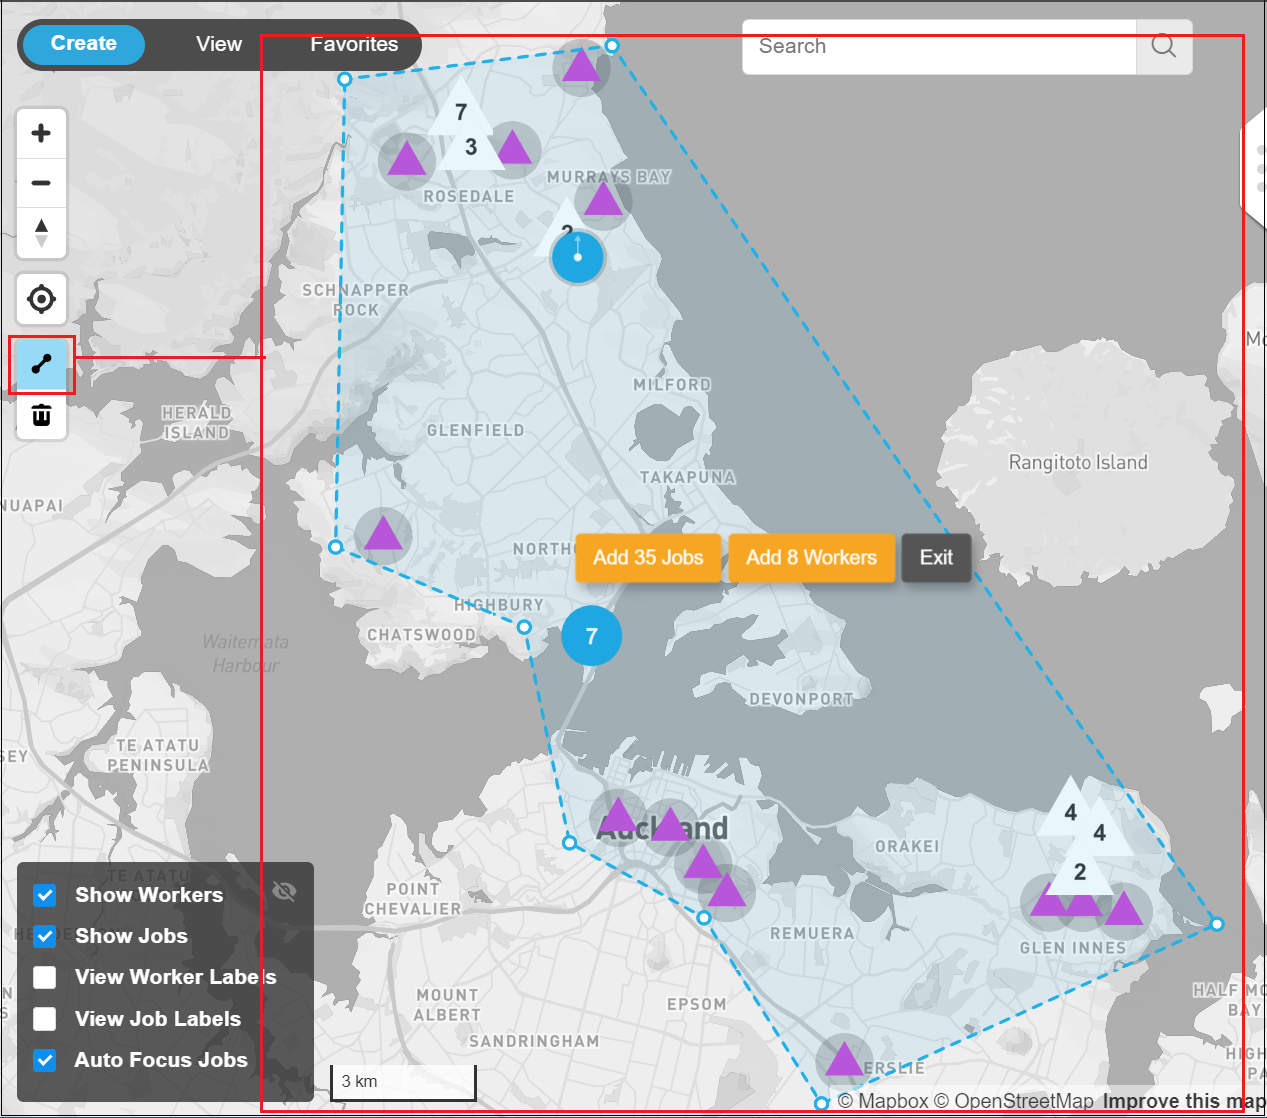1267x1118 pixels.
Task: Select the blue worker location pin marker
Action: coord(578,257)
